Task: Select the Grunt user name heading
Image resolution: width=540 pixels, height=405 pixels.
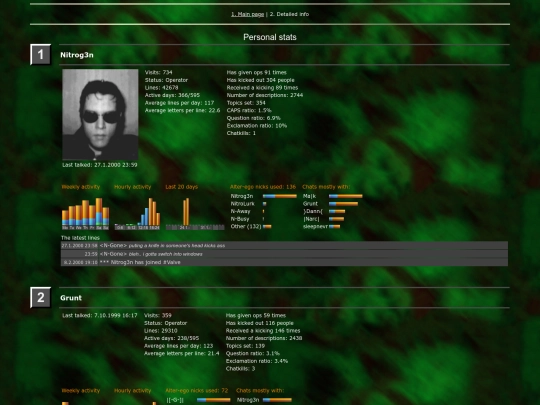Action: (x=71, y=298)
